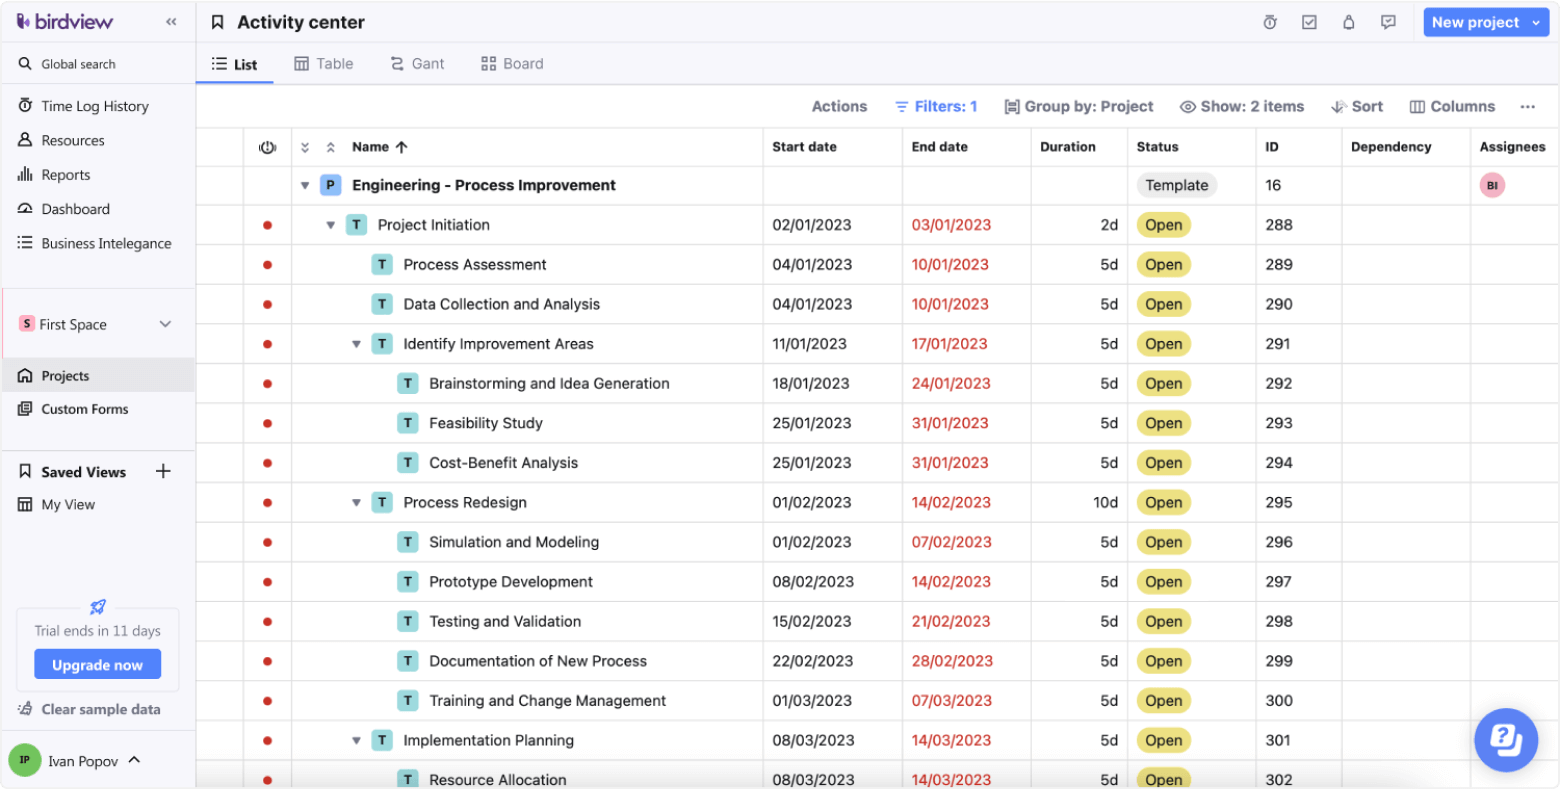Click the Open status of Feasibility Study
Image resolution: width=1560 pixels, height=789 pixels.
click(x=1164, y=423)
